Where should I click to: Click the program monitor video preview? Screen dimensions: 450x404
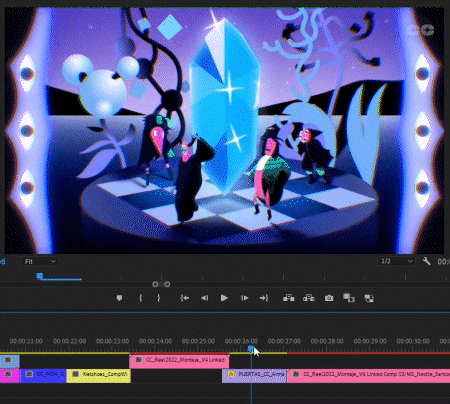pyautogui.click(x=224, y=130)
